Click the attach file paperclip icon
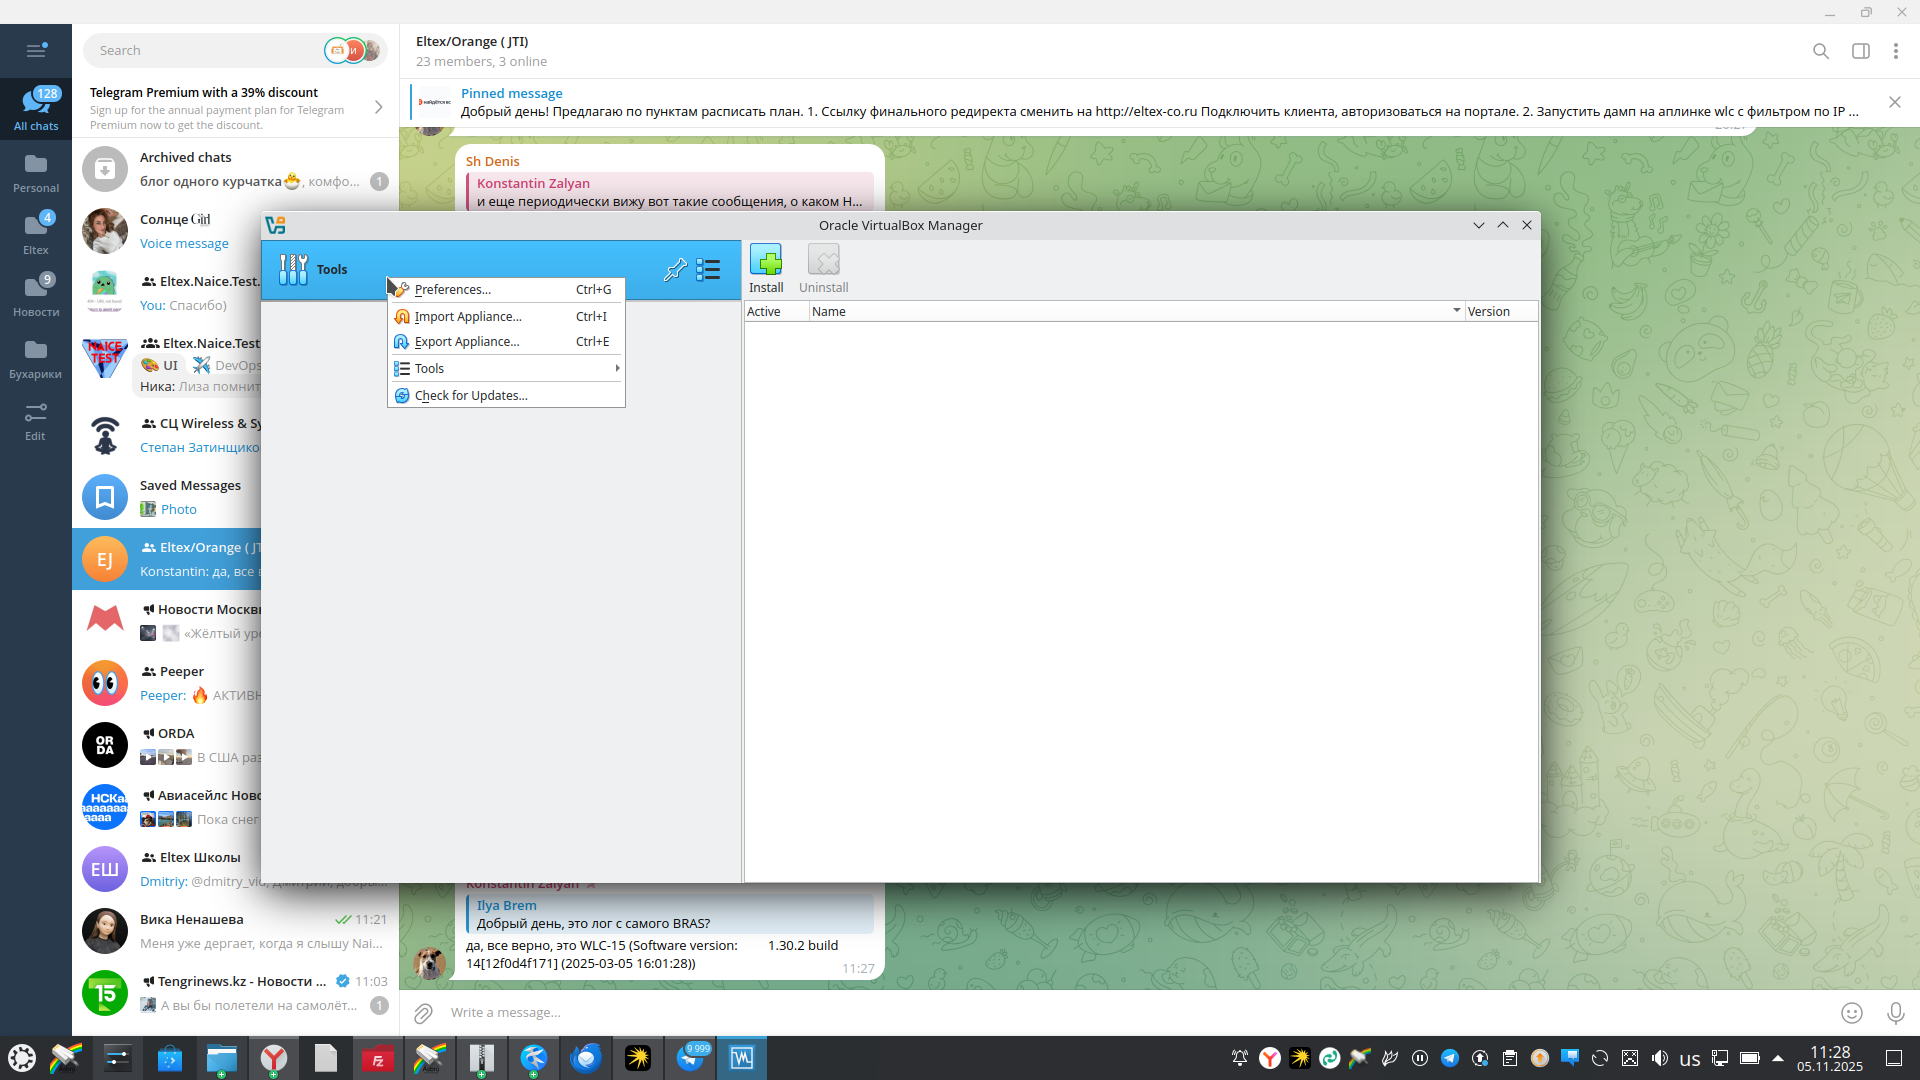Viewport: 1920px width, 1080px height. [423, 1013]
